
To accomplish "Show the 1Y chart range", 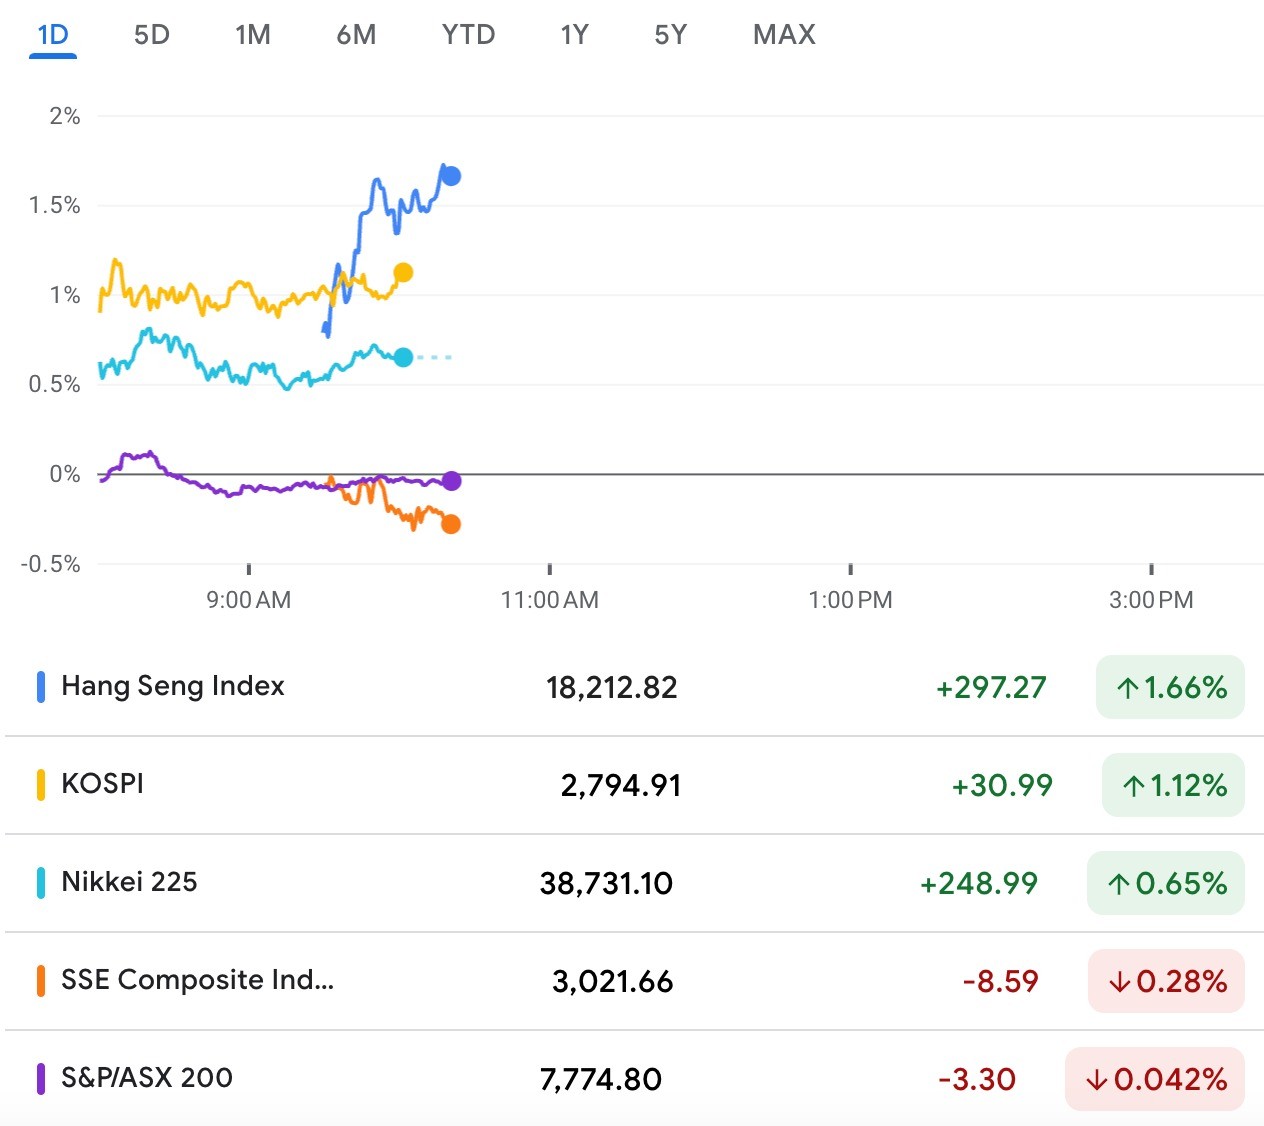I will [x=574, y=35].
